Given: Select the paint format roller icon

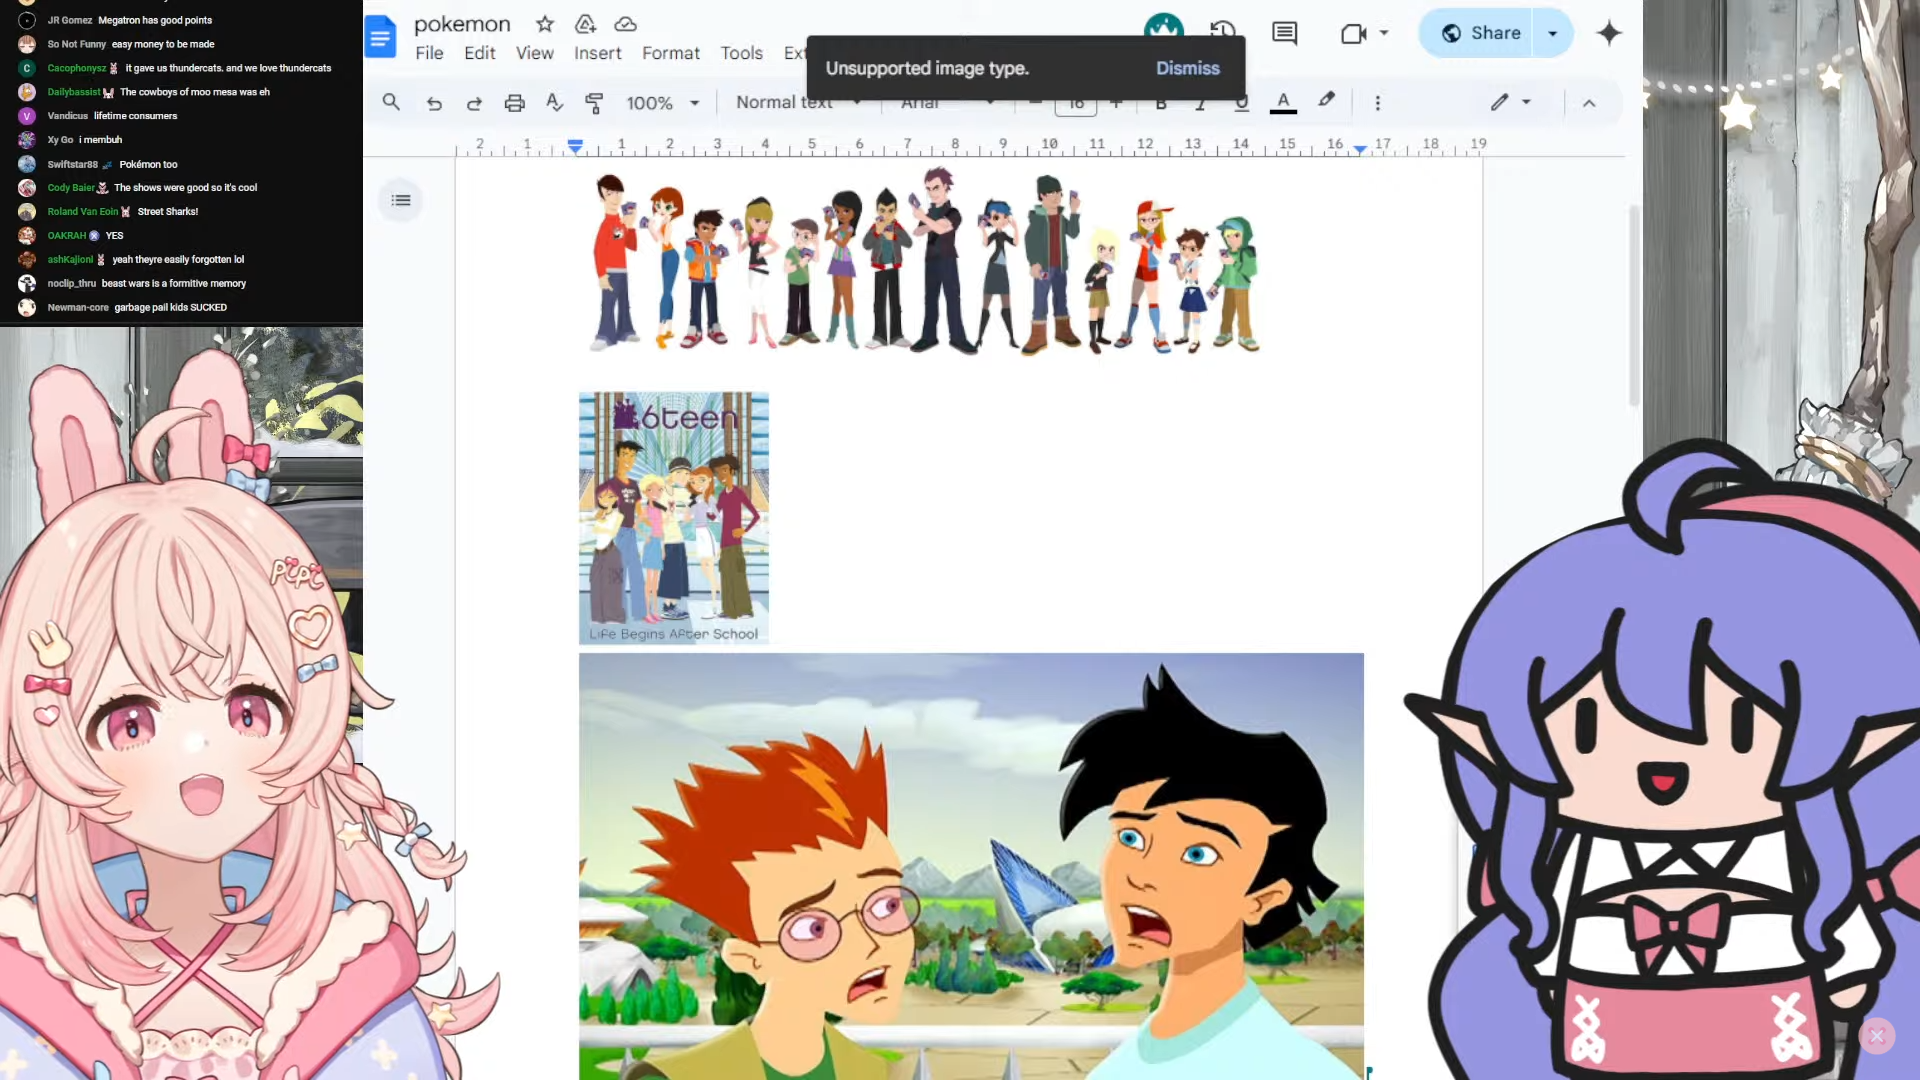Looking at the screenshot, I should coord(594,102).
